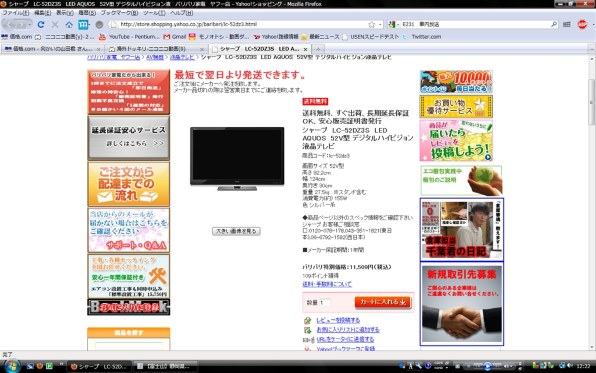Open a new tab with the plus button
Viewport: 596px width, 373px height.
click(318, 49)
